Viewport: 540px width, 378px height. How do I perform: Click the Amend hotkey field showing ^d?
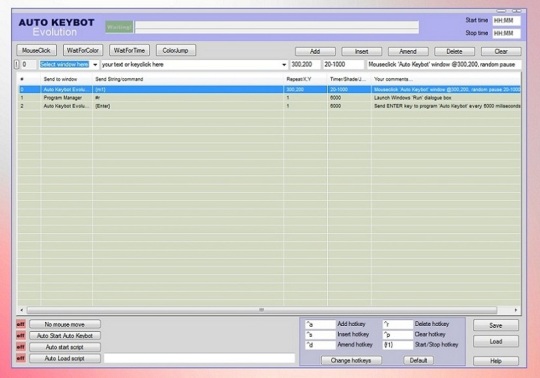pos(320,345)
